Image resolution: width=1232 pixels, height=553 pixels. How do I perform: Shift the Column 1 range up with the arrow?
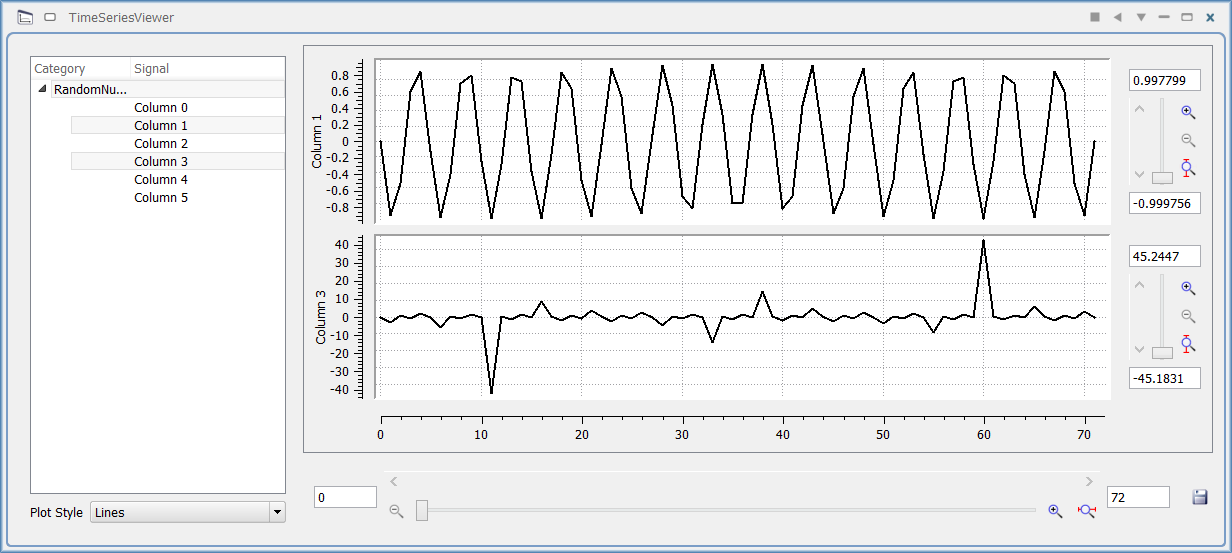point(1139,108)
